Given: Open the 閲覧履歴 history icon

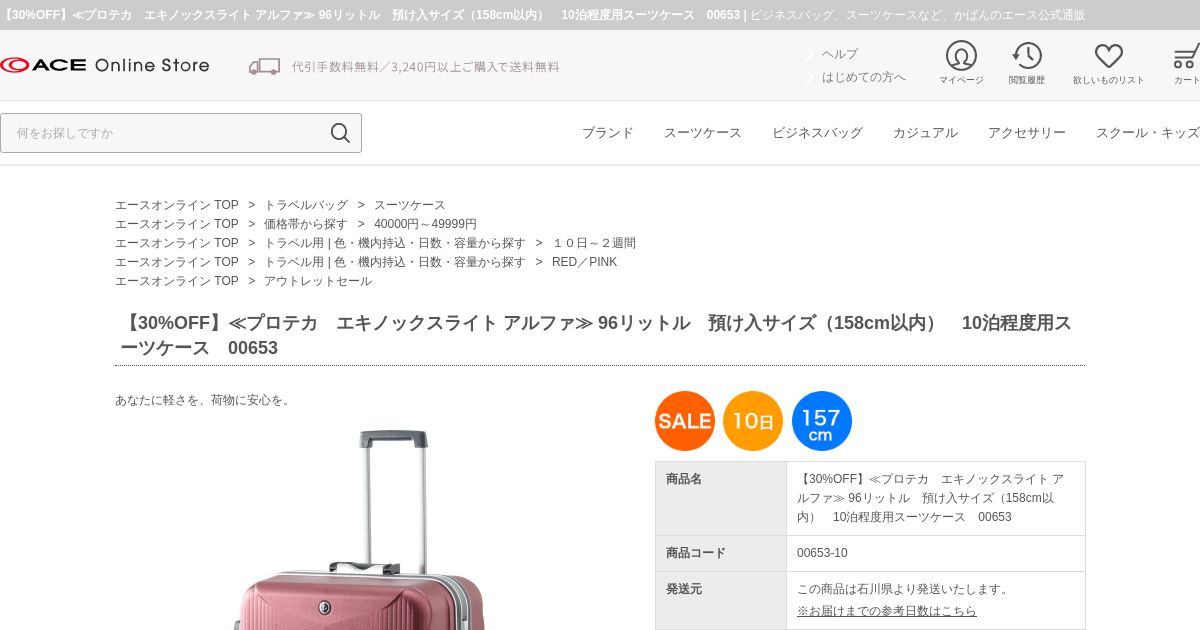Looking at the screenshot, I should [1027, 56].
